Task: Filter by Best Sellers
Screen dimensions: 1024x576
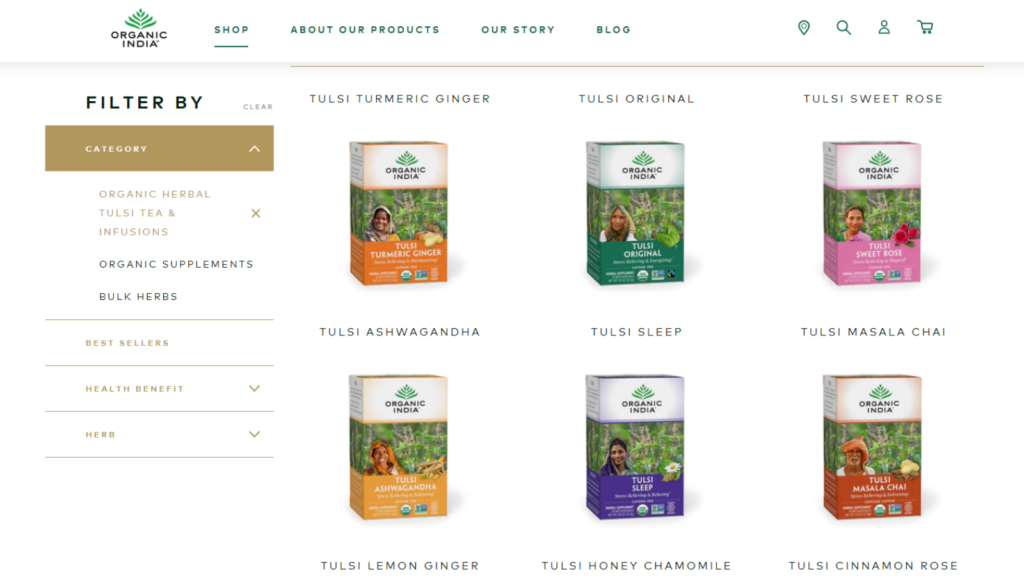Action: 127,343
